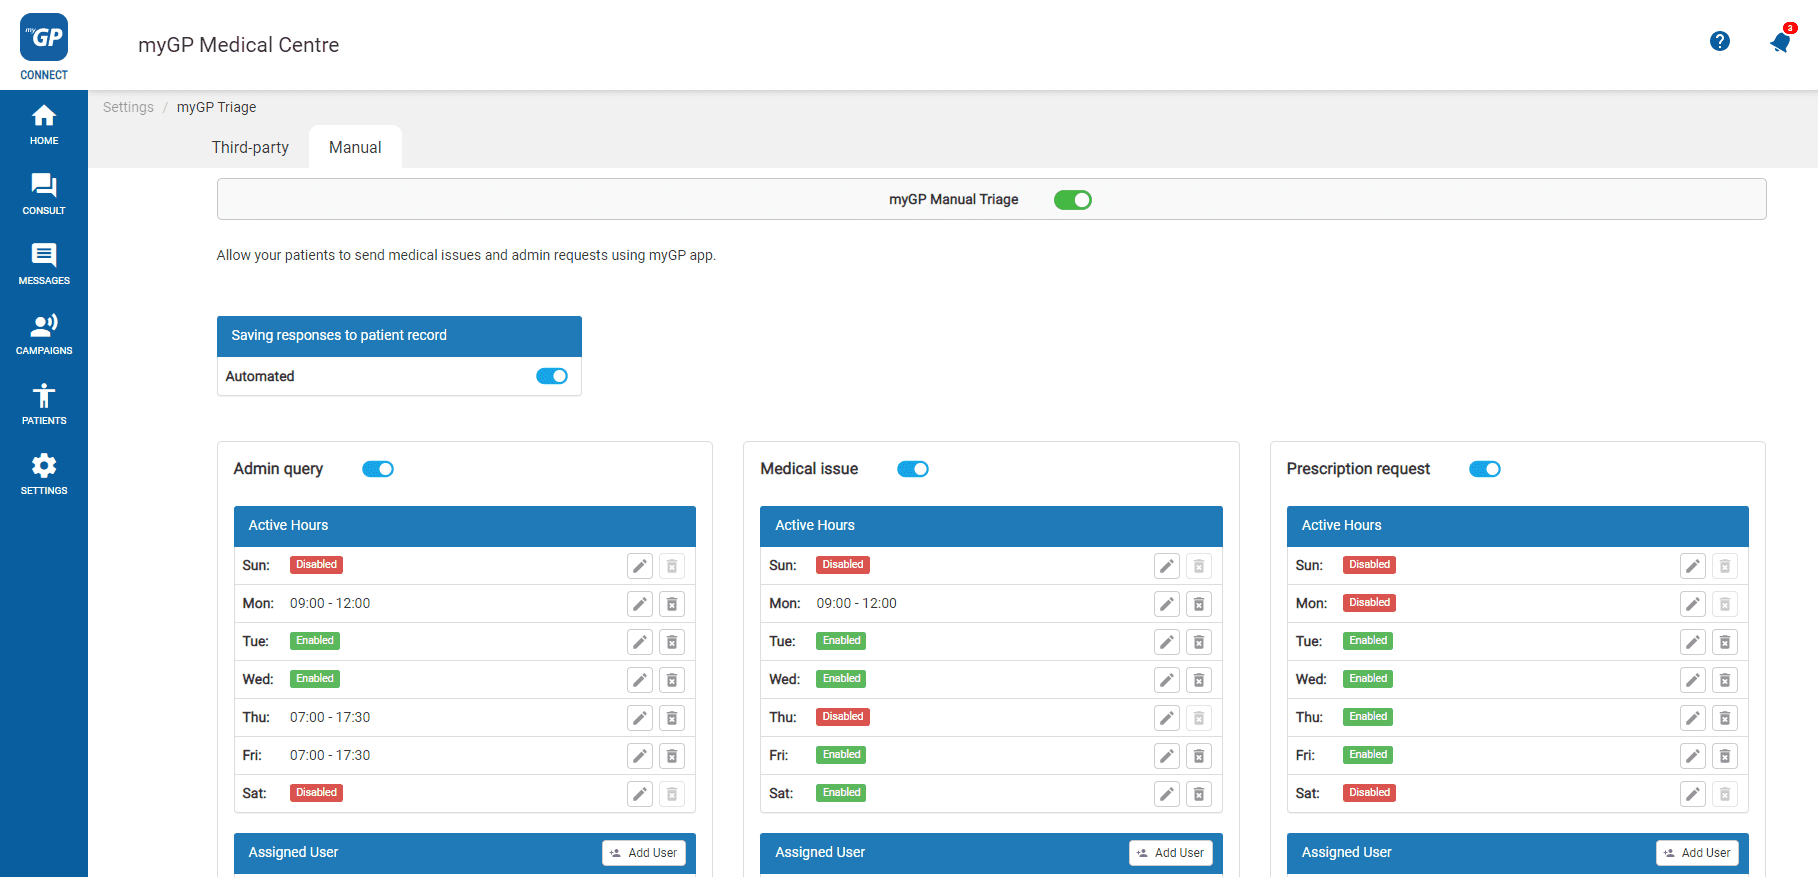
Task: Click Admin query Sunday Disabled badge
Action: click(316, 565)
